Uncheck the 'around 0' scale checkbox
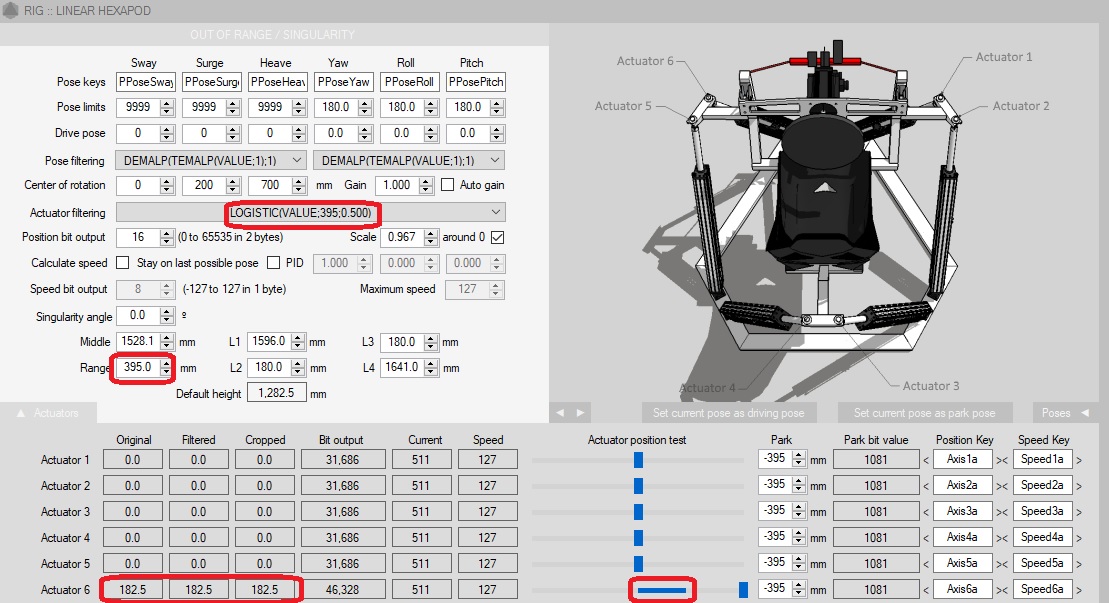The height and width of the screenshot is (603, 1109). tap(497, 237)
